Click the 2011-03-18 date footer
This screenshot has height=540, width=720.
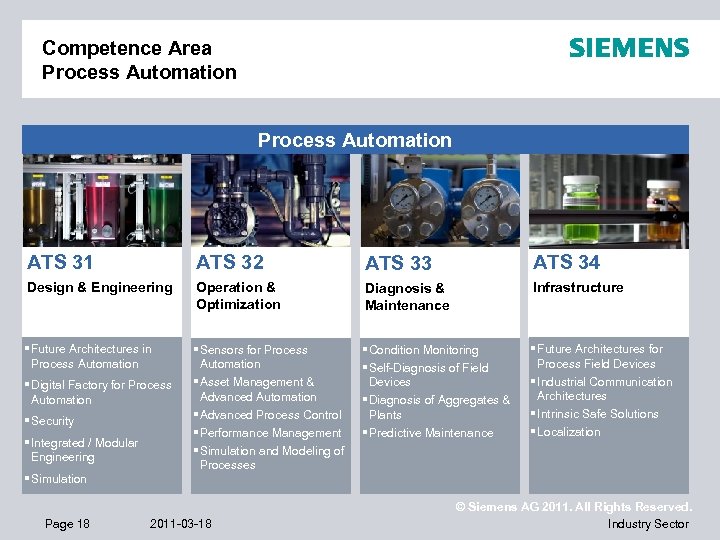[x=180, y=524]
